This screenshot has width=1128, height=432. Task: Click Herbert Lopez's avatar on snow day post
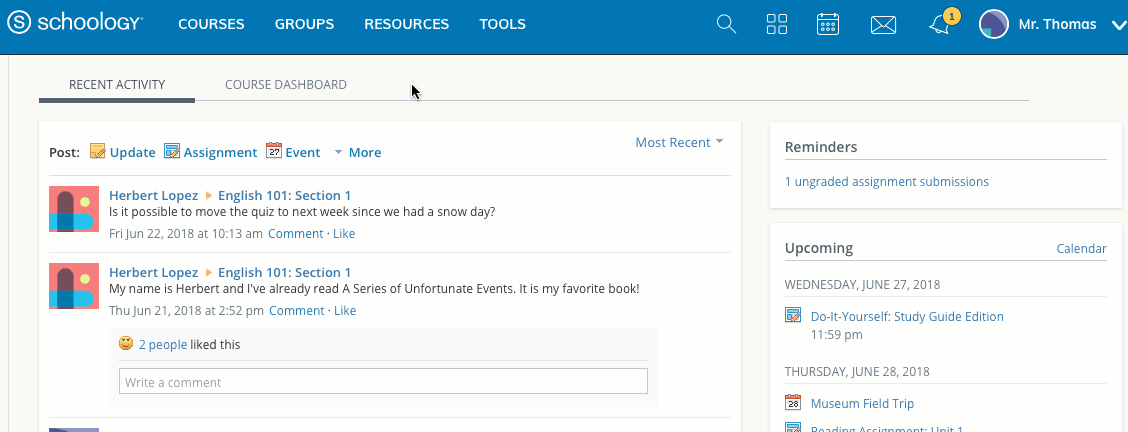(x=74, y=209)
